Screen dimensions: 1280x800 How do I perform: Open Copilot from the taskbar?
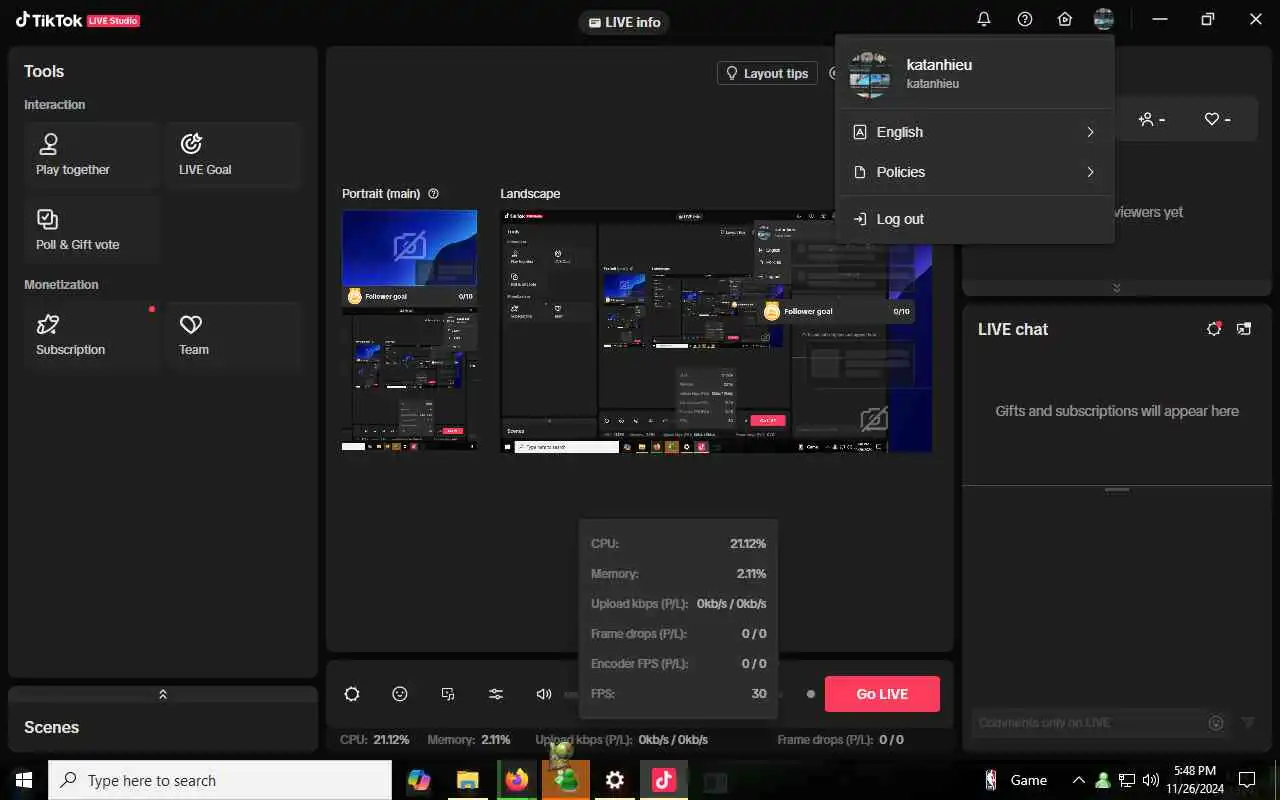(x=419, y=780)
